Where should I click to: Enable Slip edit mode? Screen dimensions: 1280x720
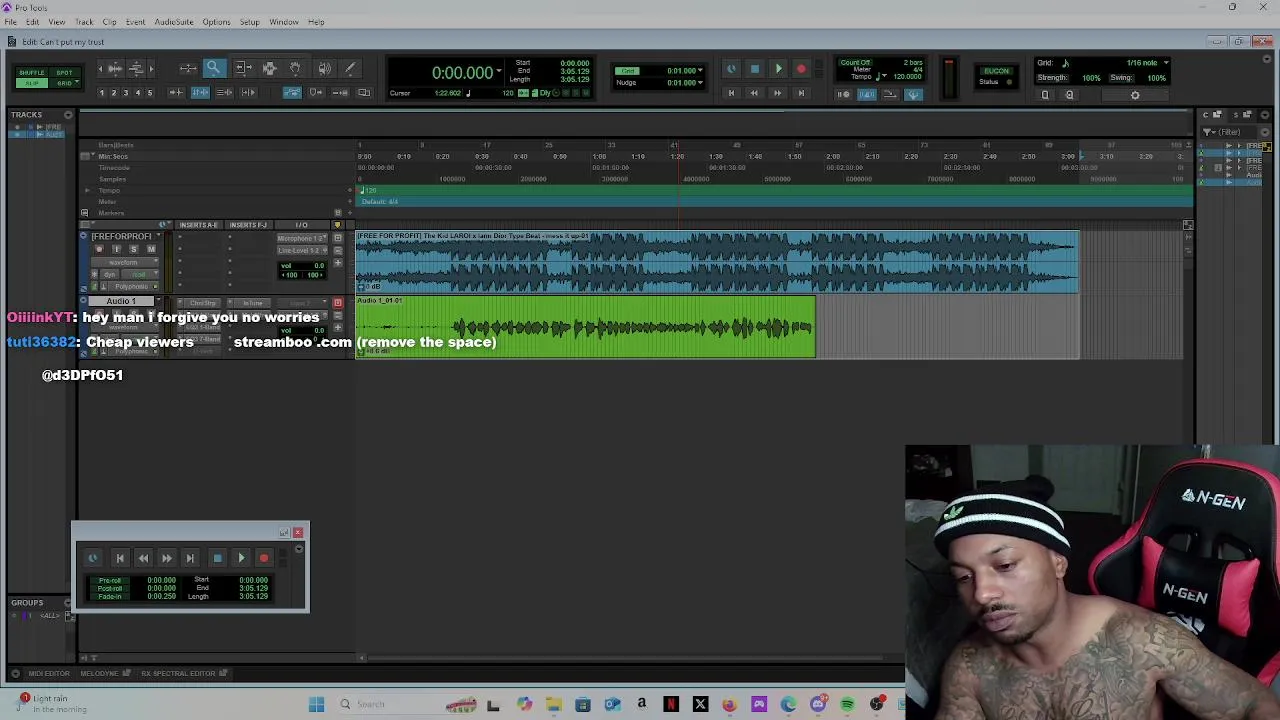(31, 83)
